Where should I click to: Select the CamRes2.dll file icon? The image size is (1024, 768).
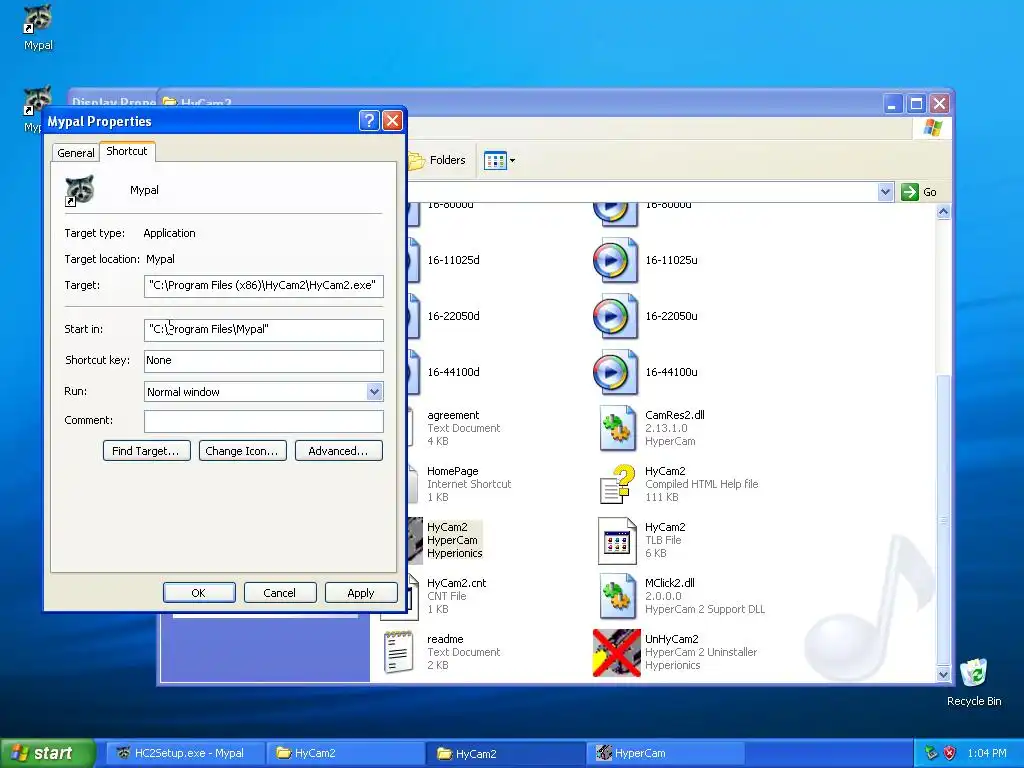coord(617,428)
